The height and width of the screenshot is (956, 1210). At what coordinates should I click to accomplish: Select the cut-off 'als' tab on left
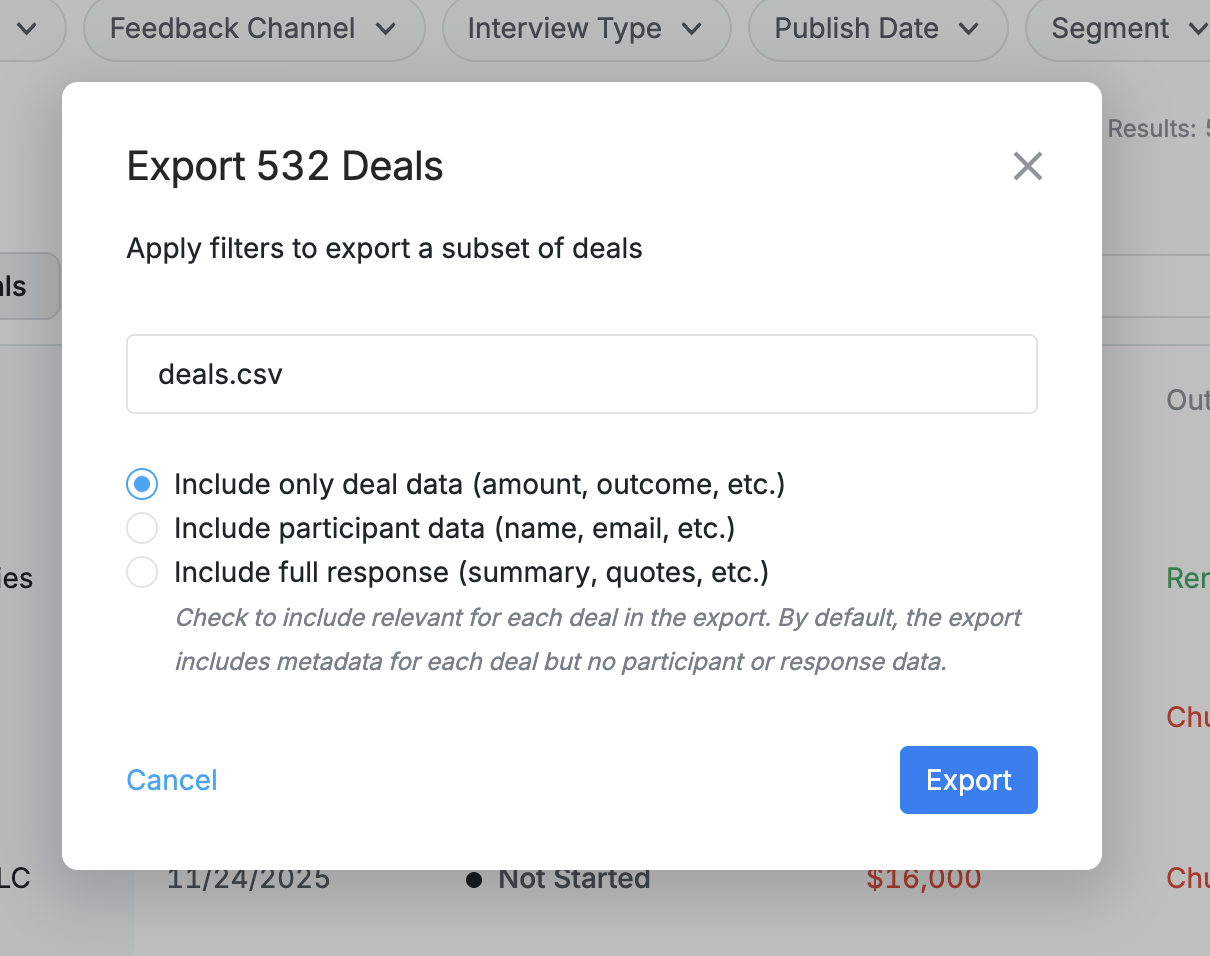click(29, 287)
